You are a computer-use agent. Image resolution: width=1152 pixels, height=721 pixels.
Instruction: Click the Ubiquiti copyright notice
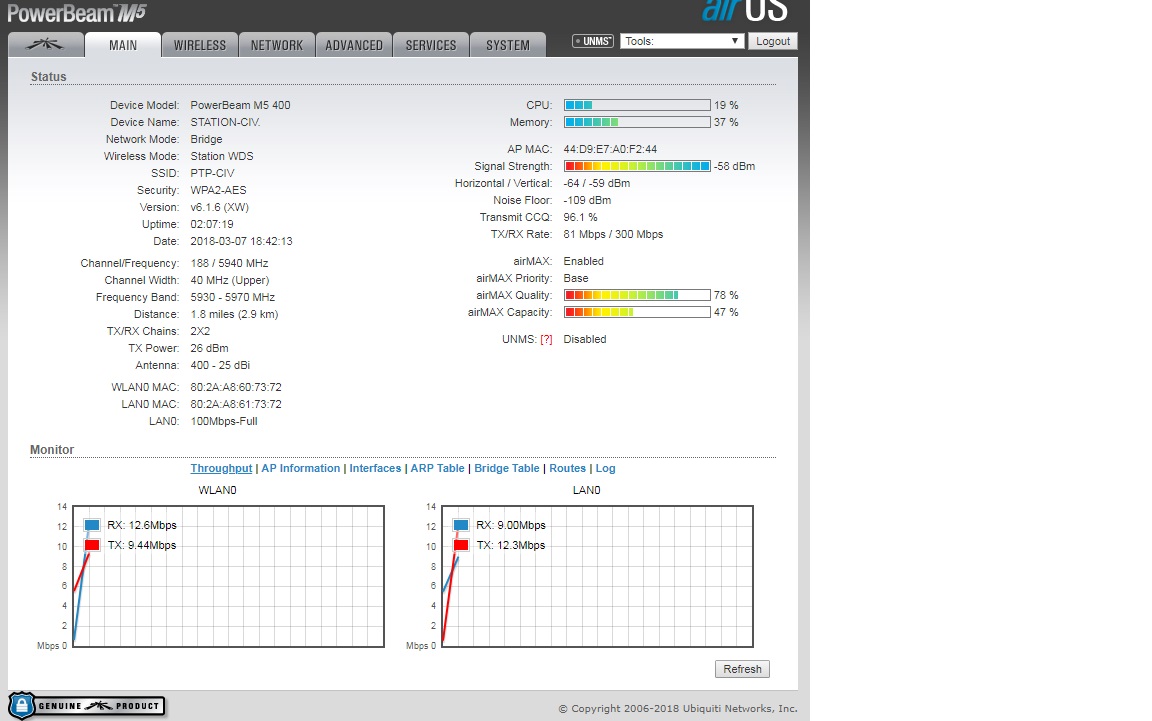(x=678, y=709)
